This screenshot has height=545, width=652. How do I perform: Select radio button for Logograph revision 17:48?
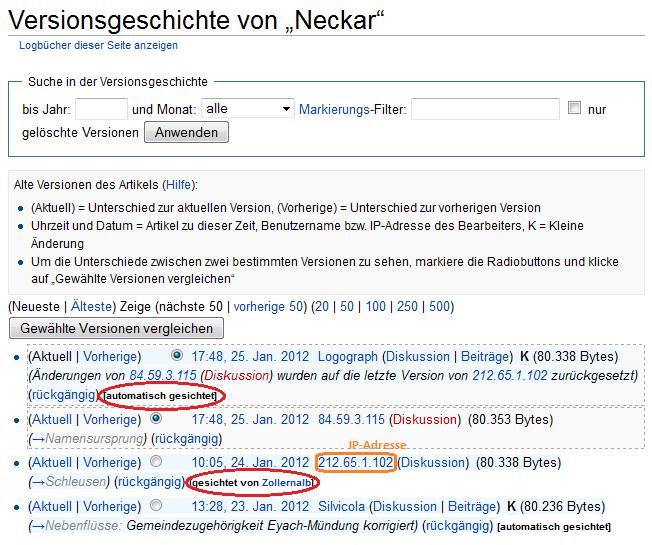pos(177,355)
